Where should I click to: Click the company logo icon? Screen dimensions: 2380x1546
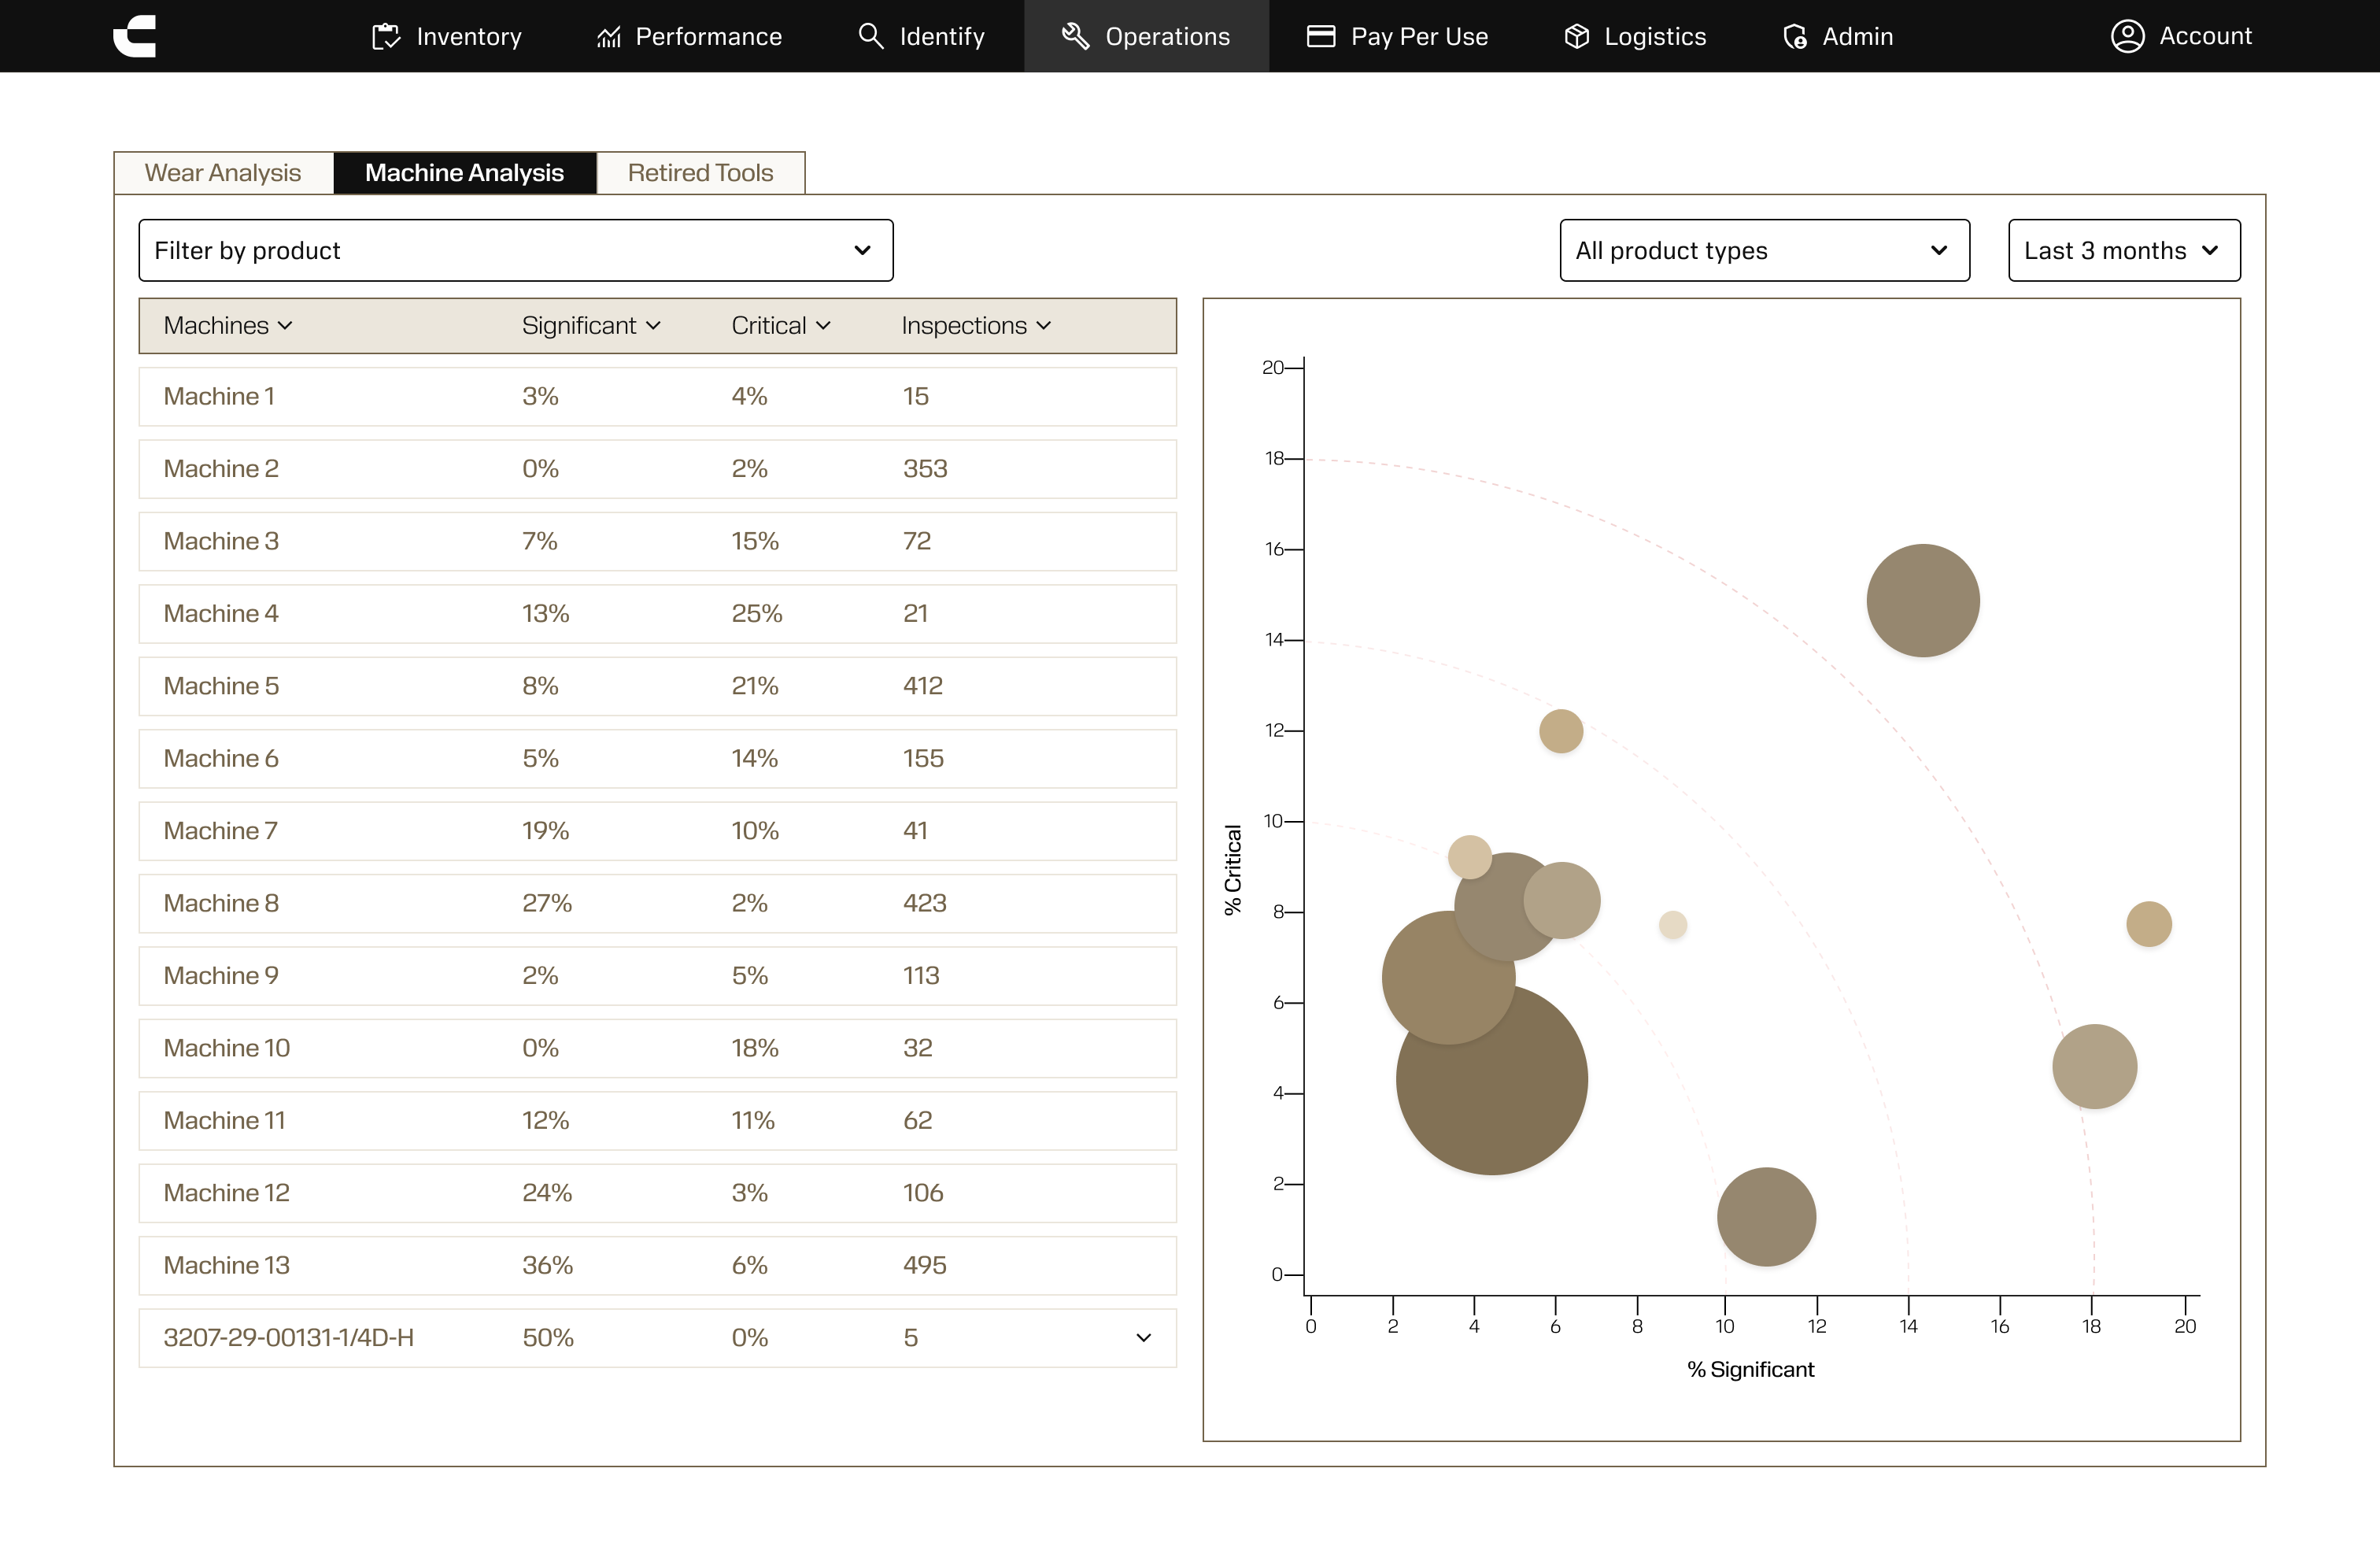pyautogui.click(x=135, y=36)
